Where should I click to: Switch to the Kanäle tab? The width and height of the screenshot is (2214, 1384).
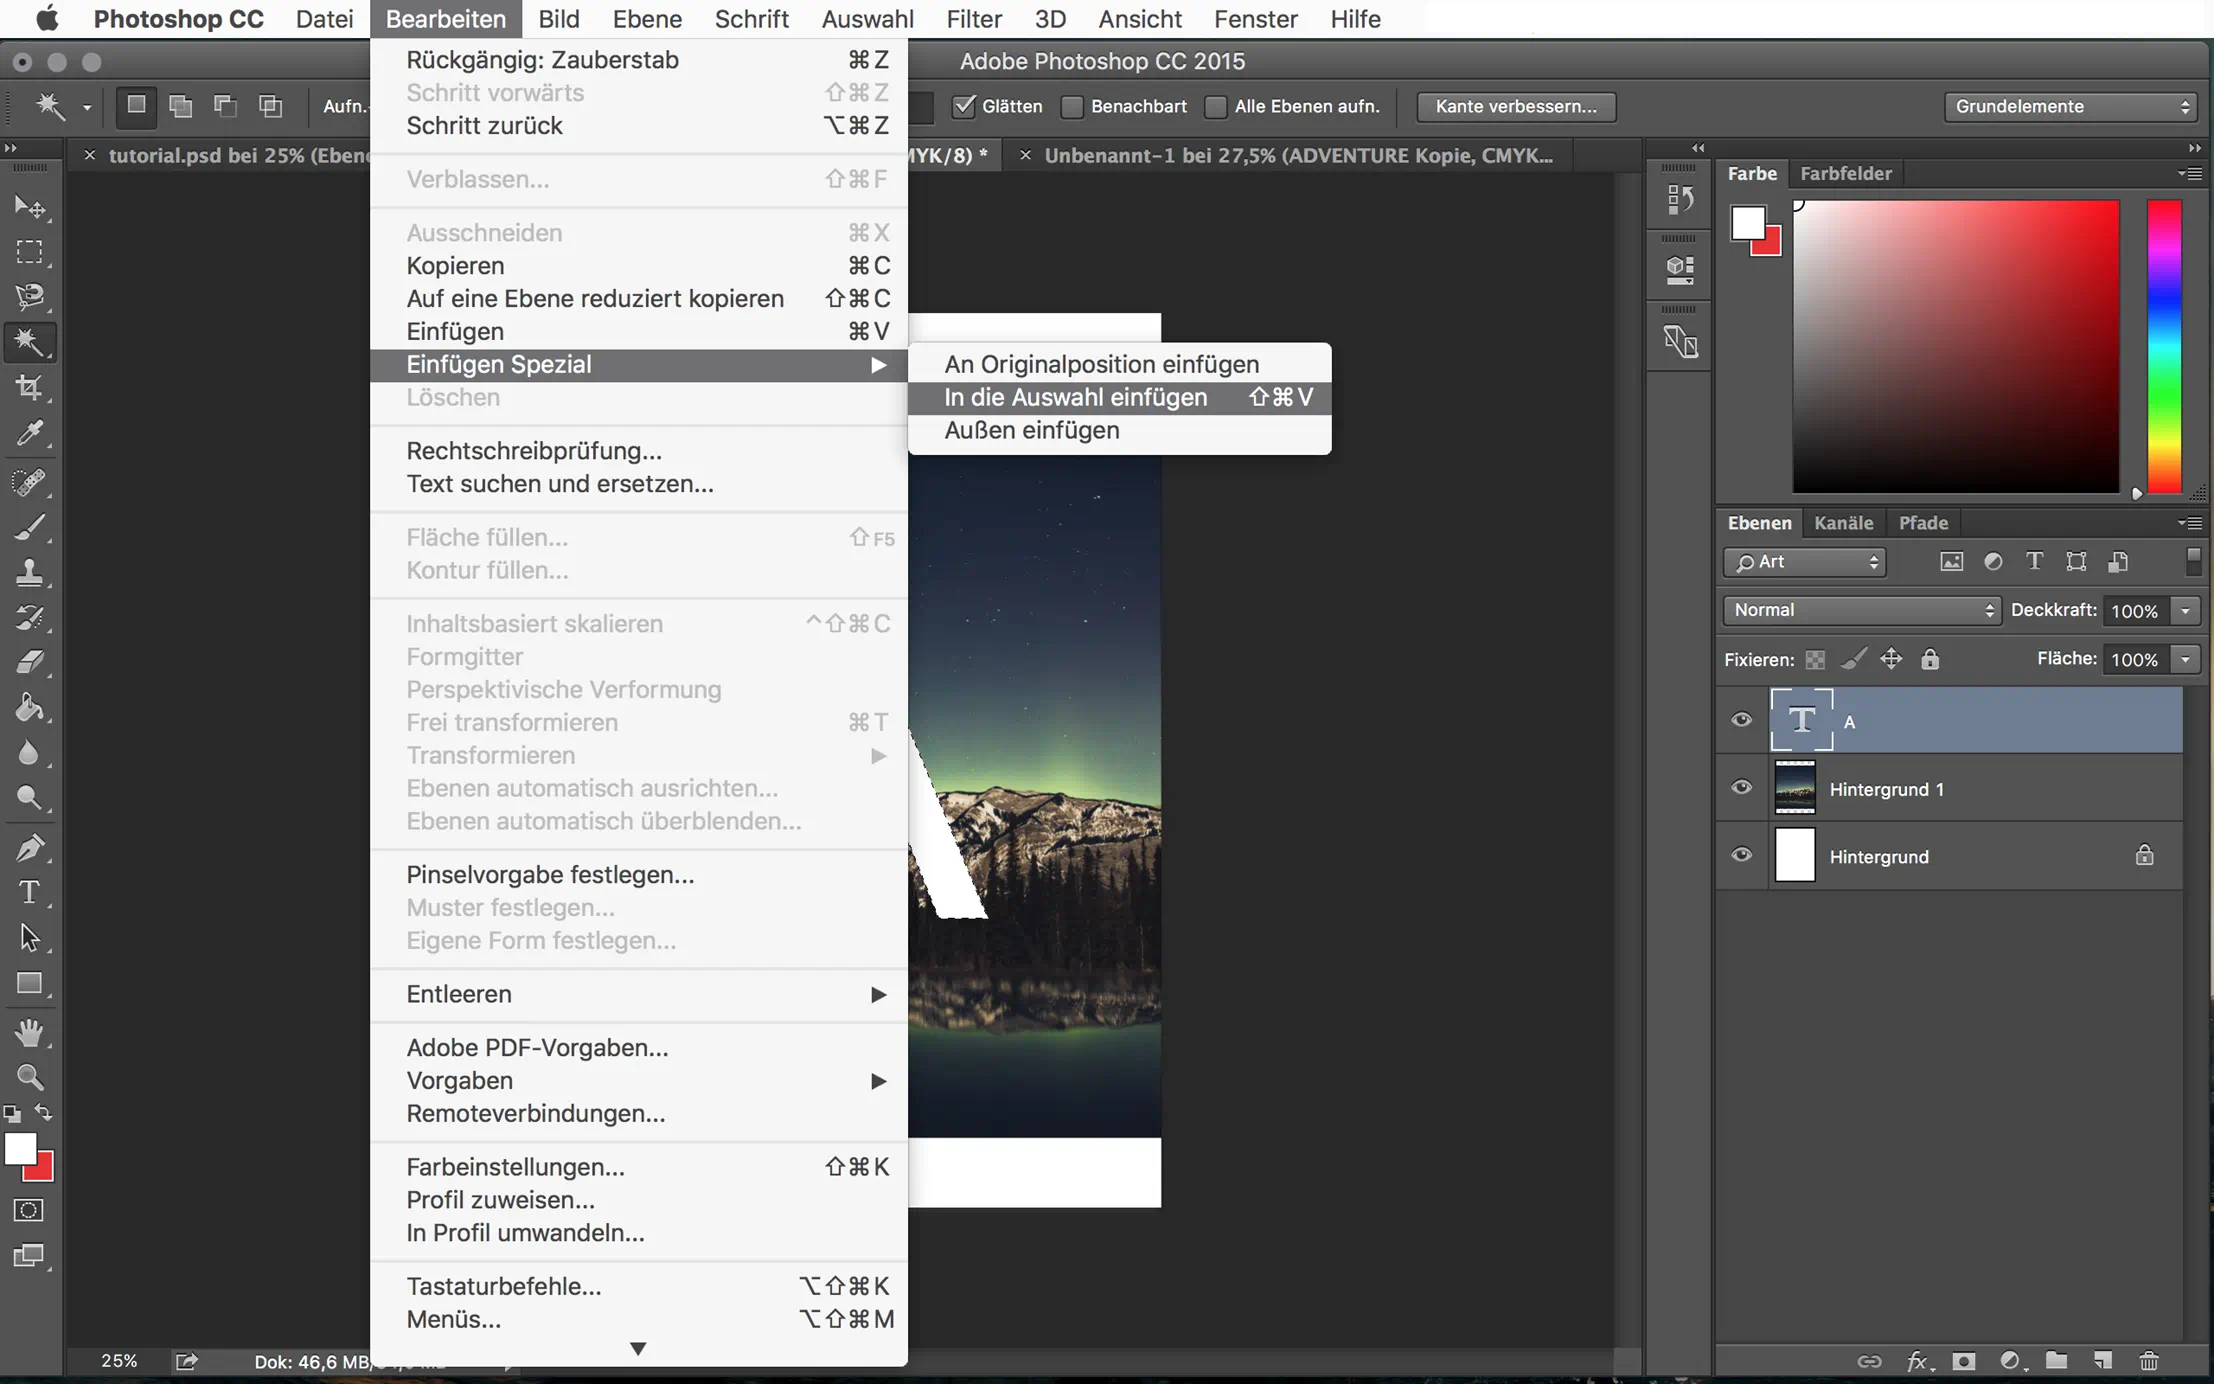(1843, 523)
